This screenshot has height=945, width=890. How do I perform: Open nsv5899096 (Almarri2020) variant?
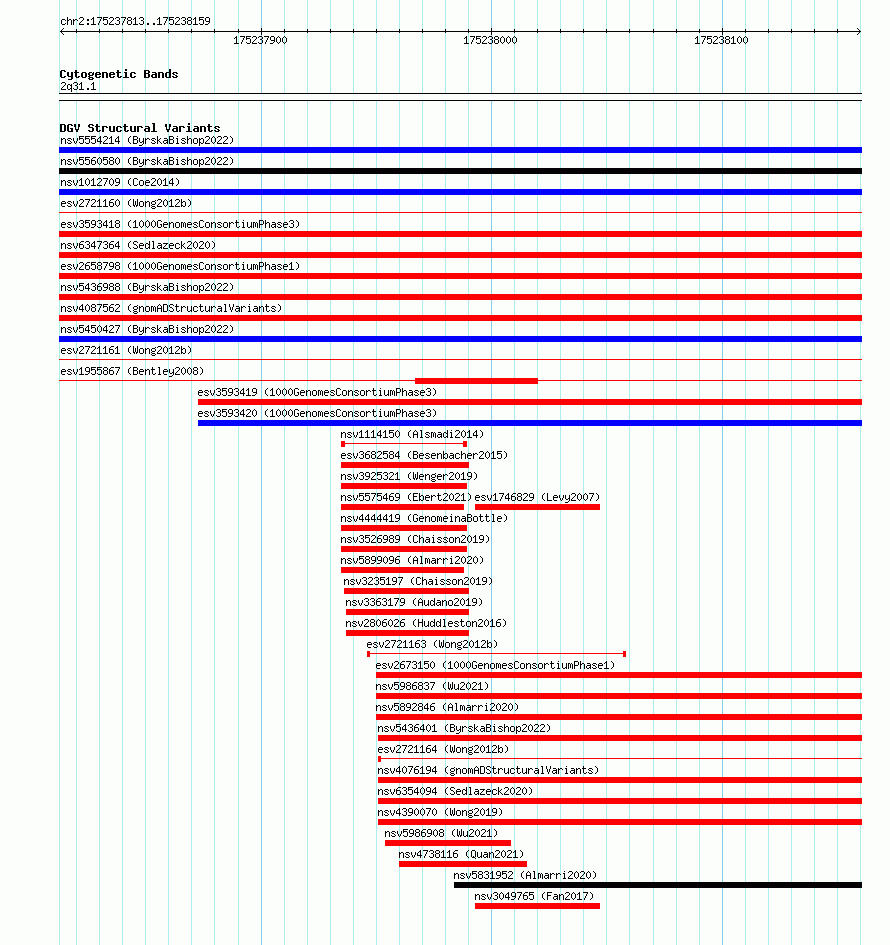[x=412, y=560]
